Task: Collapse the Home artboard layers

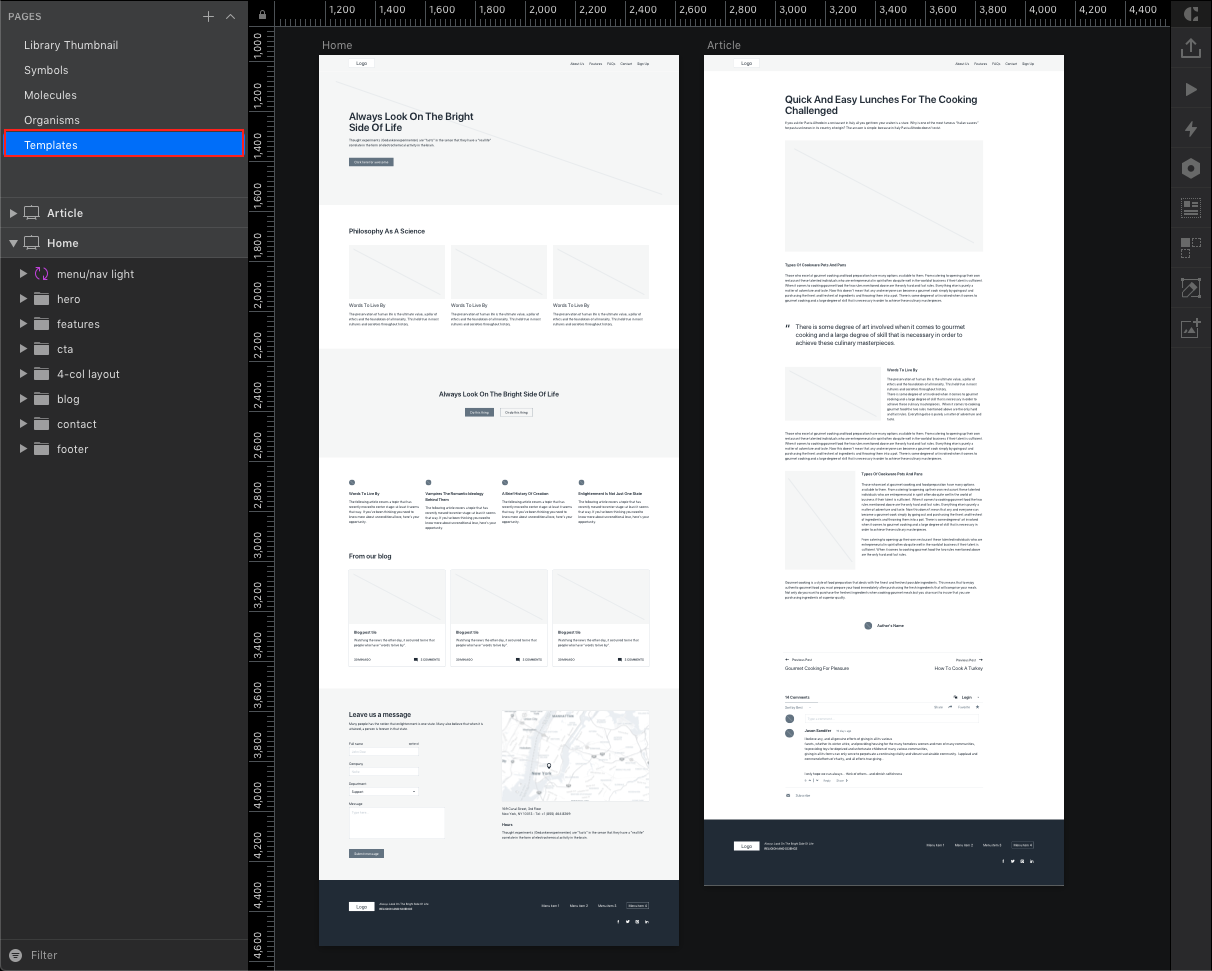Action: point(13,243)
